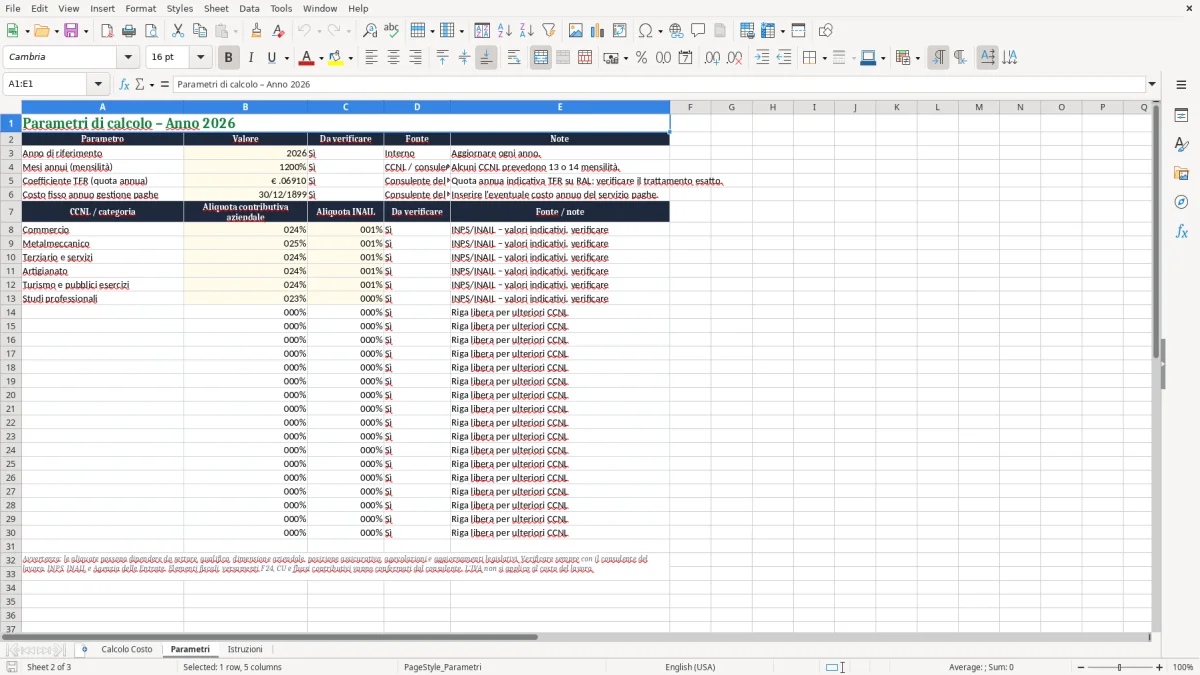Select the Metalmeccanico cell
1200x675 pixels.
[102, 244]
